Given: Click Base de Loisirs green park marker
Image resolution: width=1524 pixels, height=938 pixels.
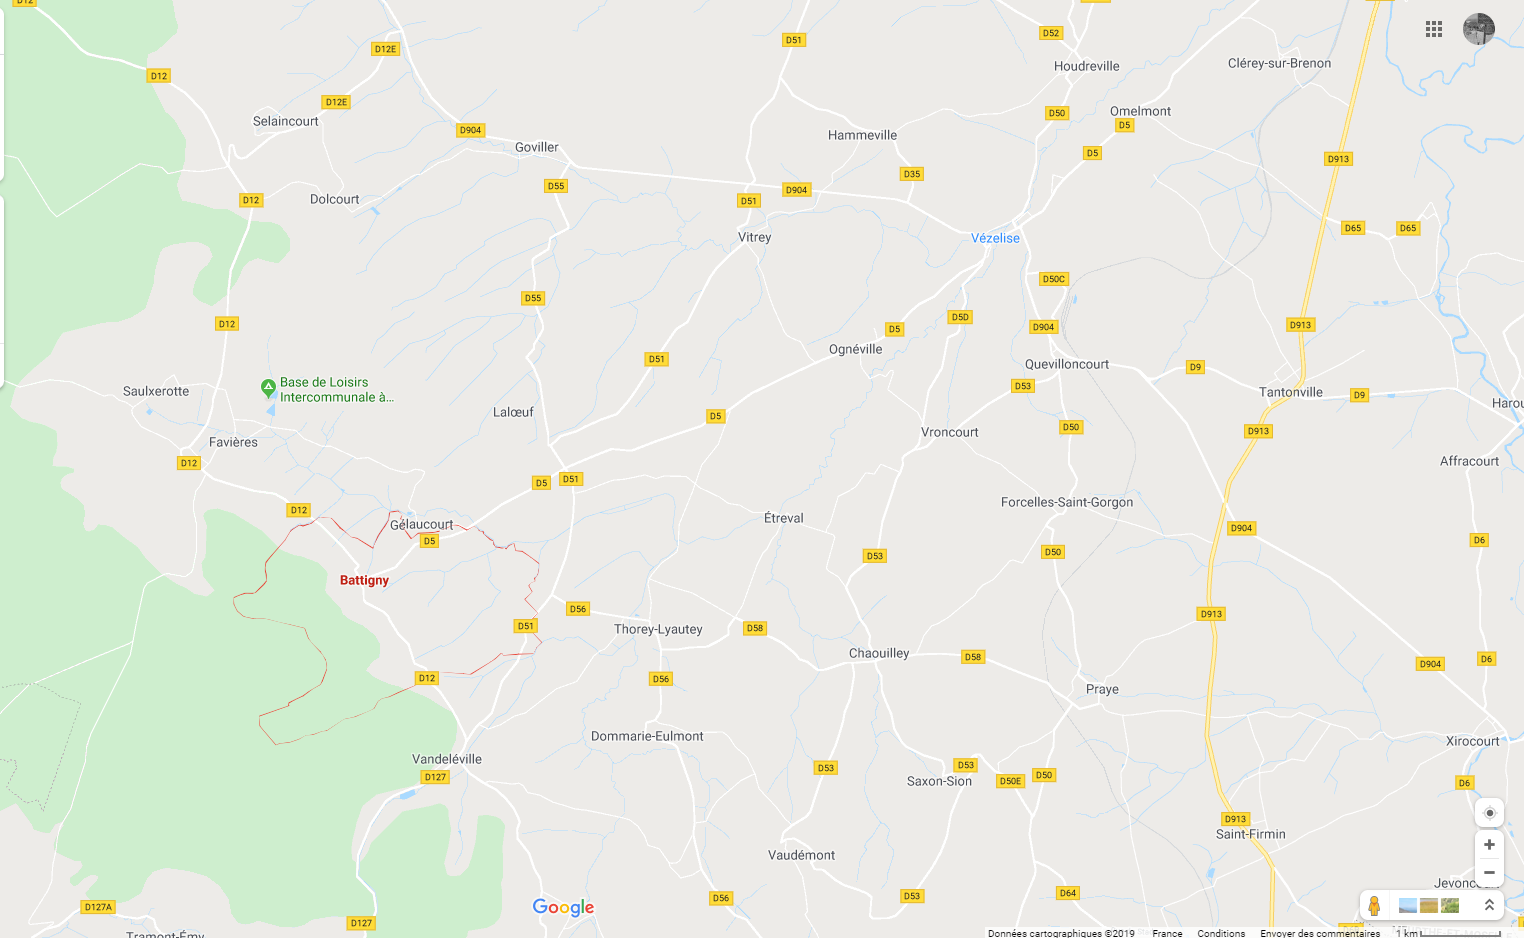Looking at the screenshot, I should click(x=268, y=387).
